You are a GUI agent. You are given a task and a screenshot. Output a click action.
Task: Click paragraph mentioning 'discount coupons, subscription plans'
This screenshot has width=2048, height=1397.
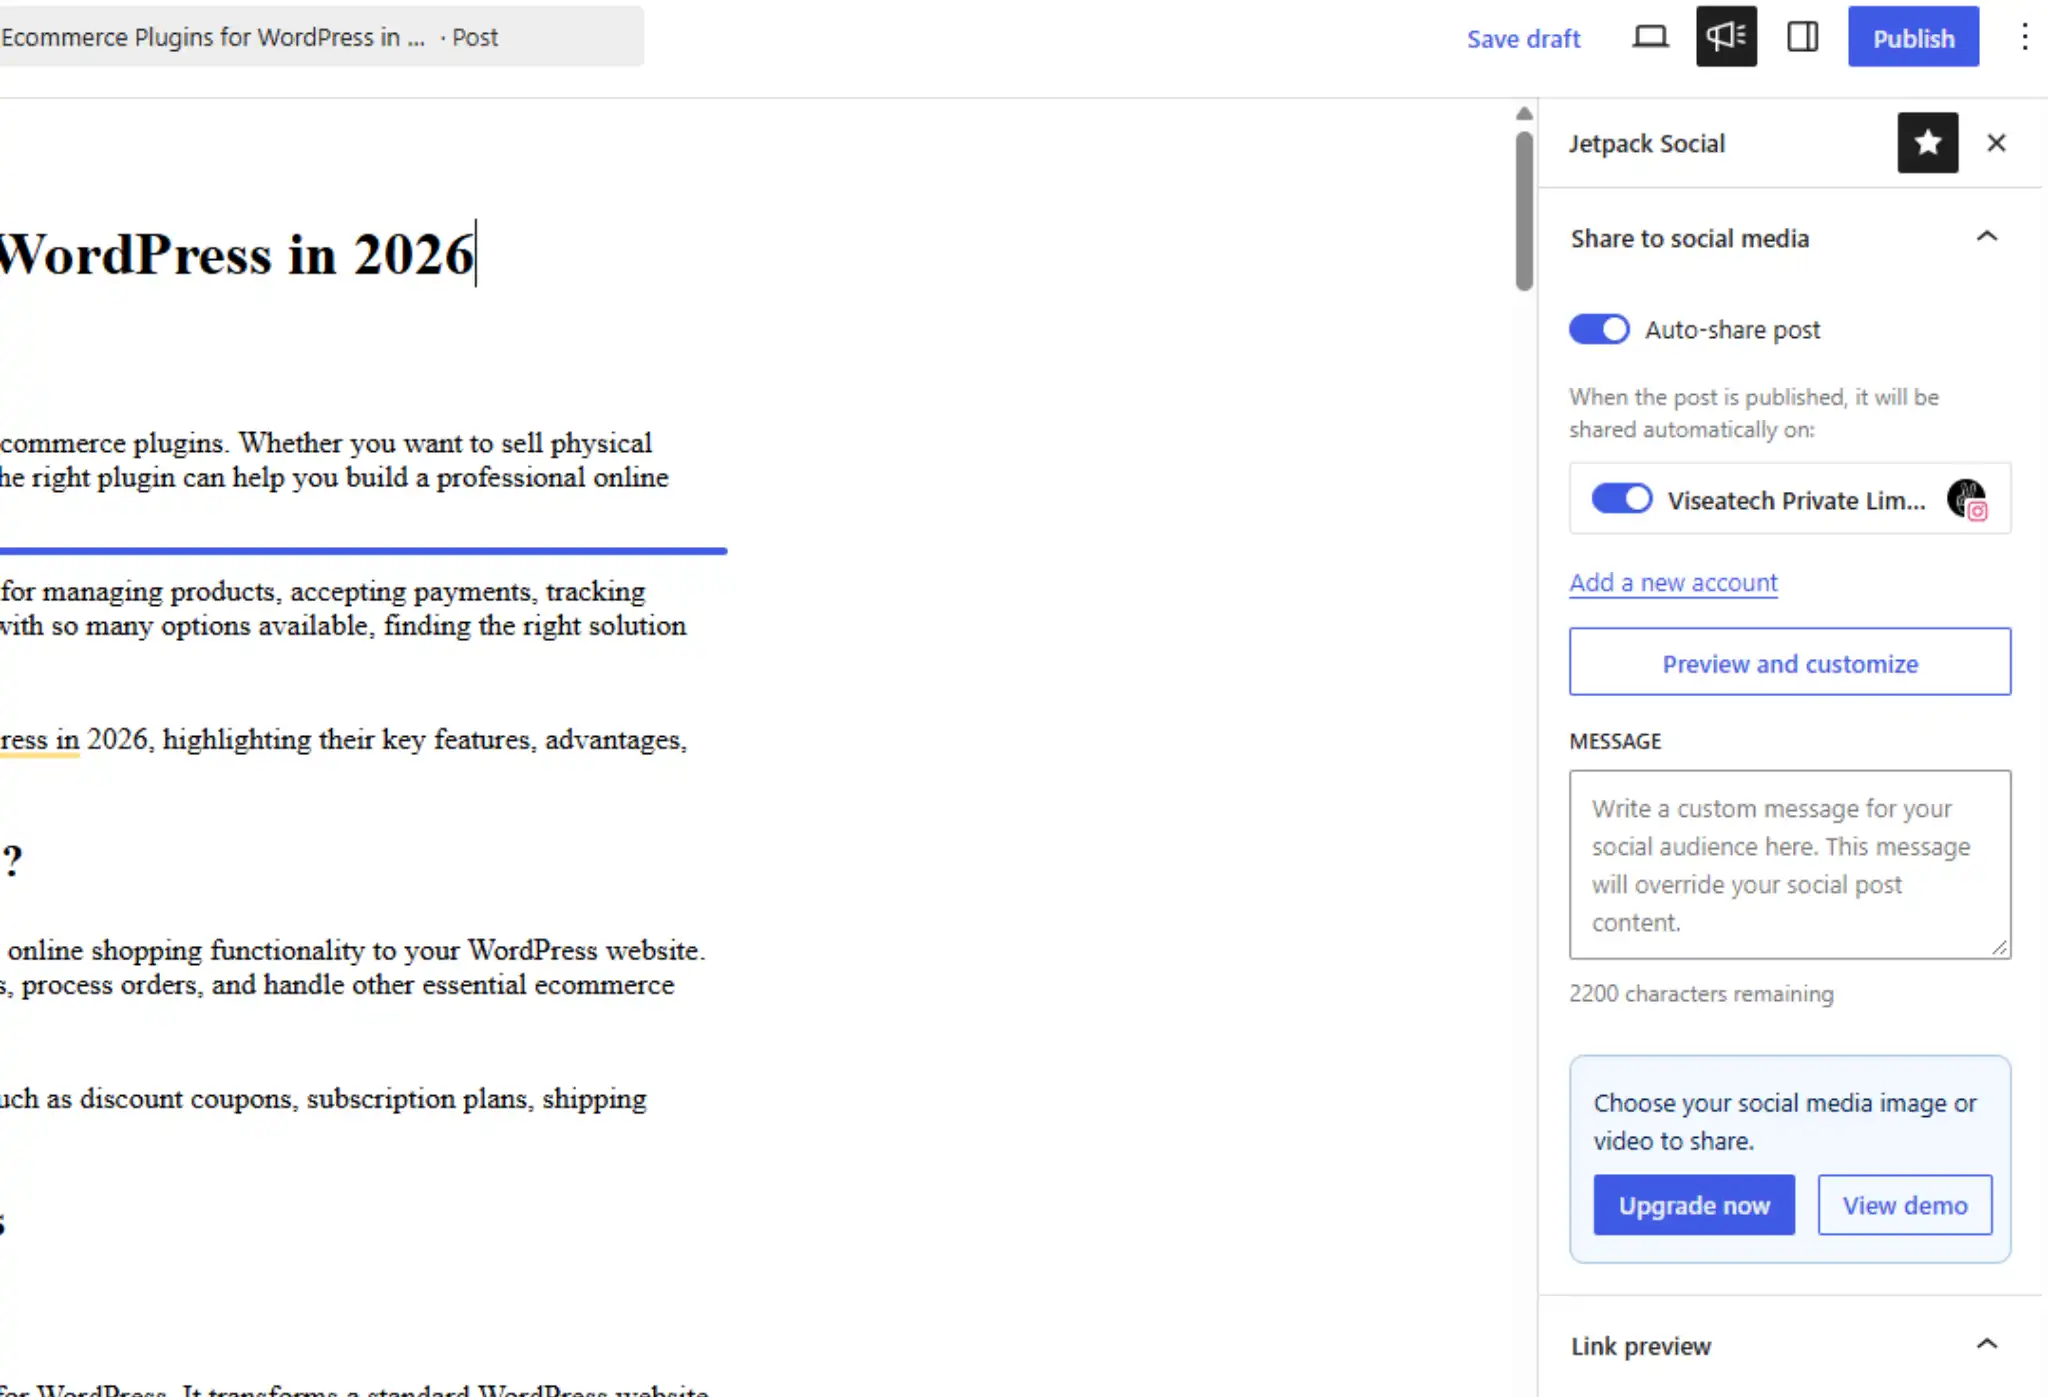click(323, 1098)
